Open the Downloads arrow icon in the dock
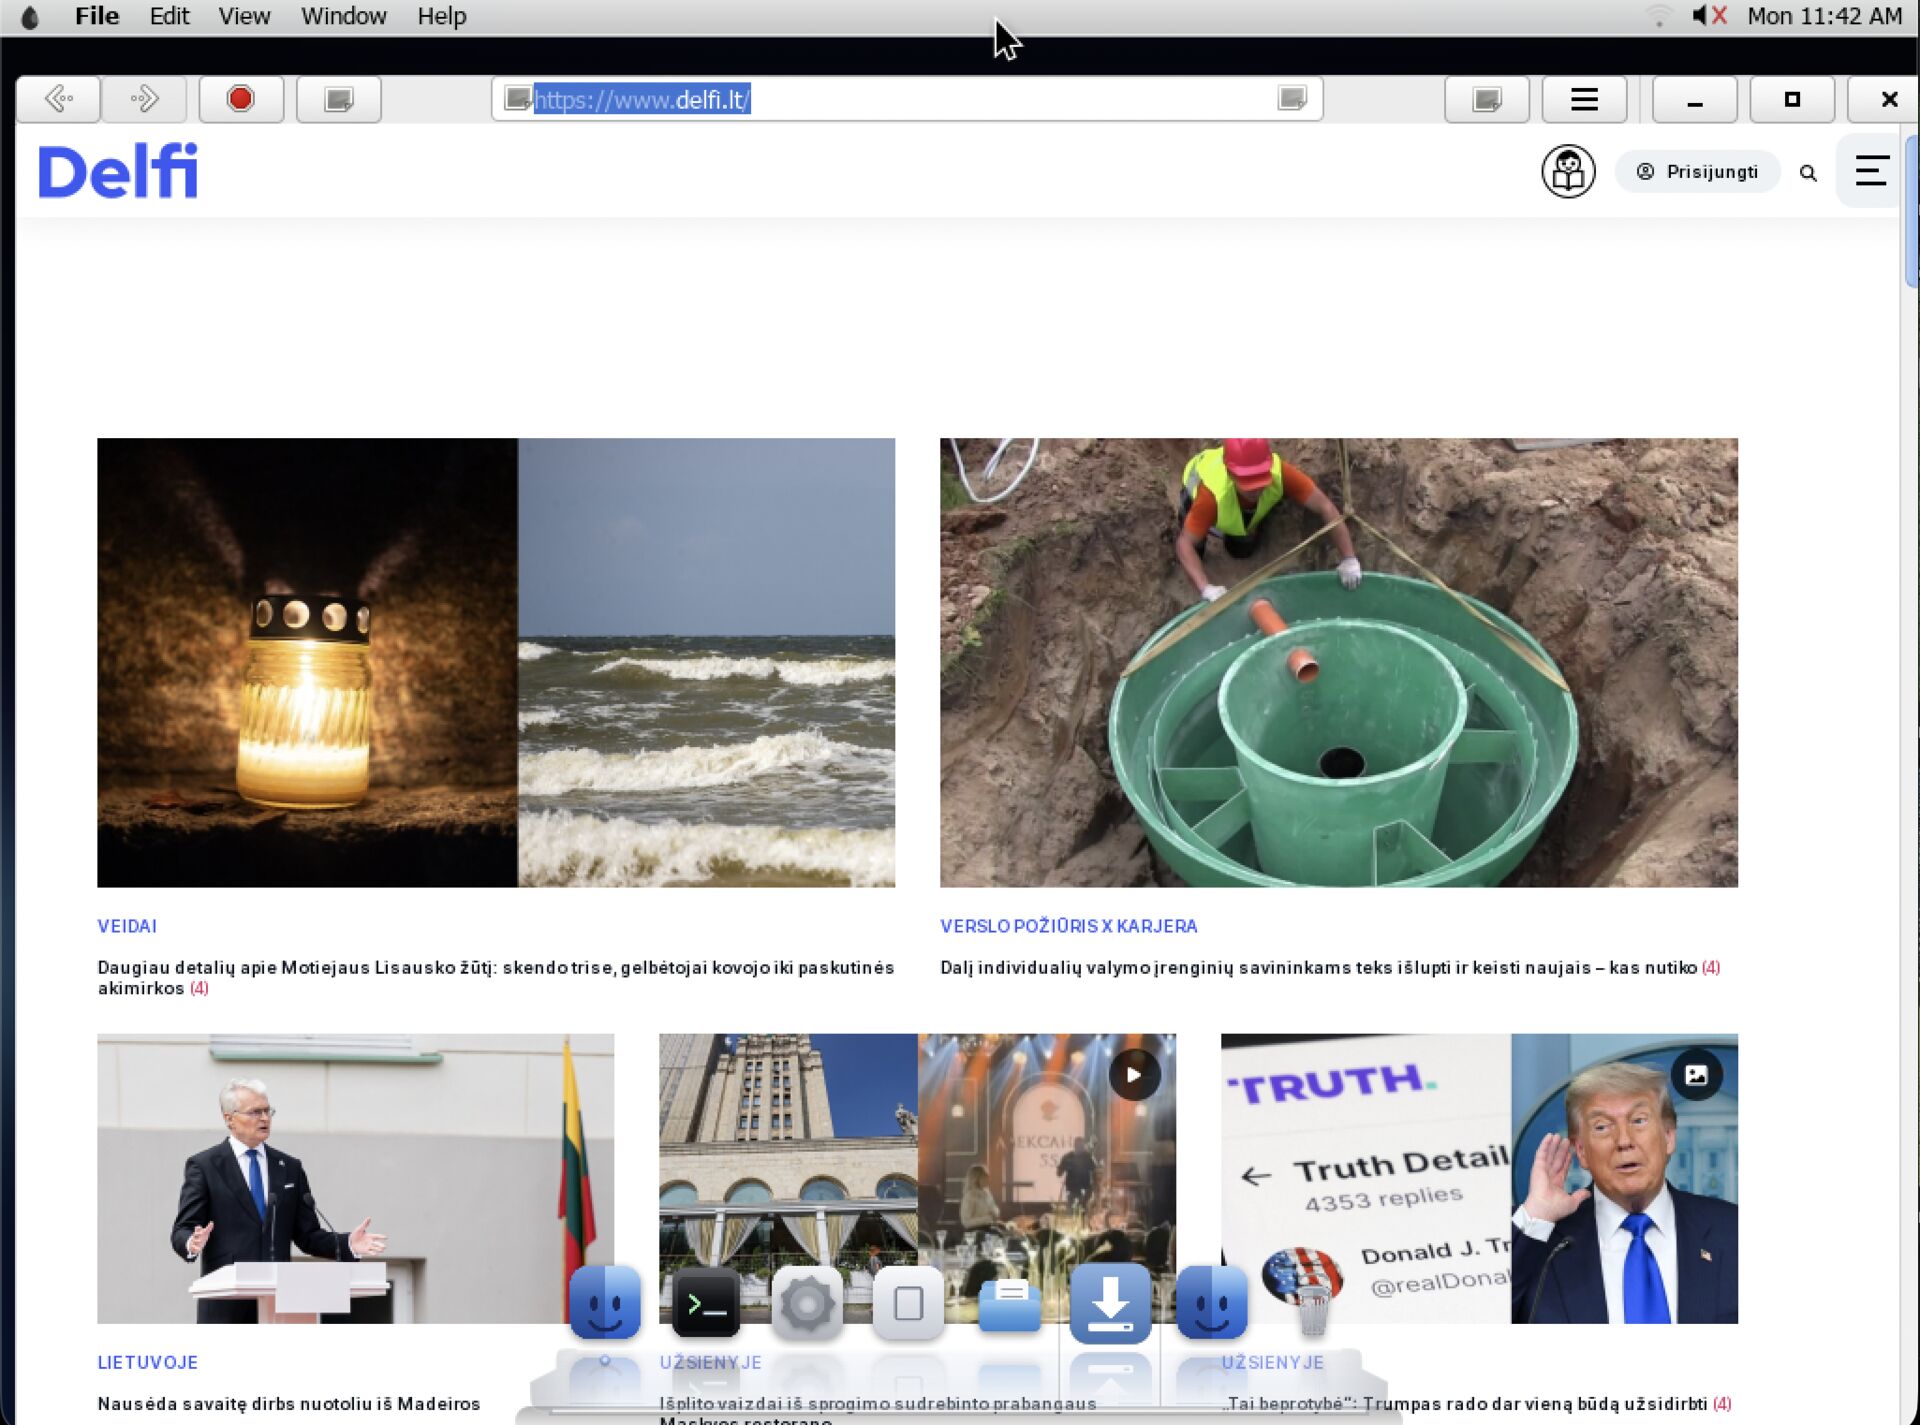 (1110, 1303)
